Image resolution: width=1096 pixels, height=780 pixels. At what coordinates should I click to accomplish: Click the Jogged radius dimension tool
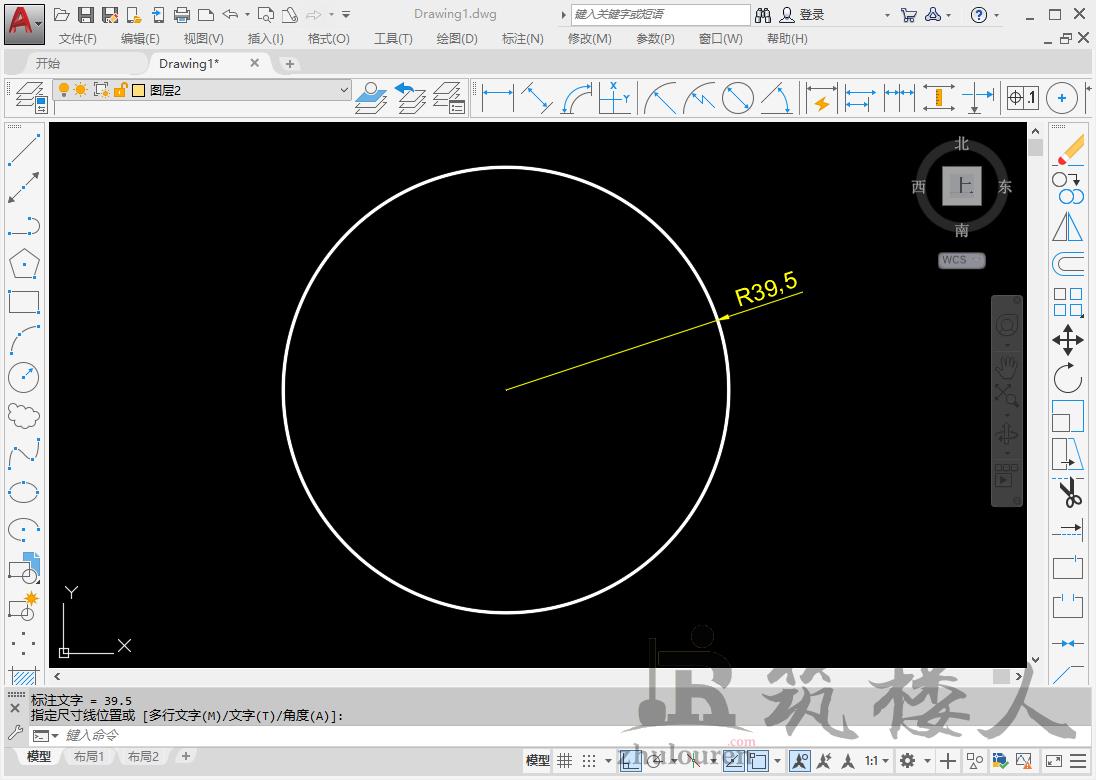pyautogui.click(x=698, y=98)
